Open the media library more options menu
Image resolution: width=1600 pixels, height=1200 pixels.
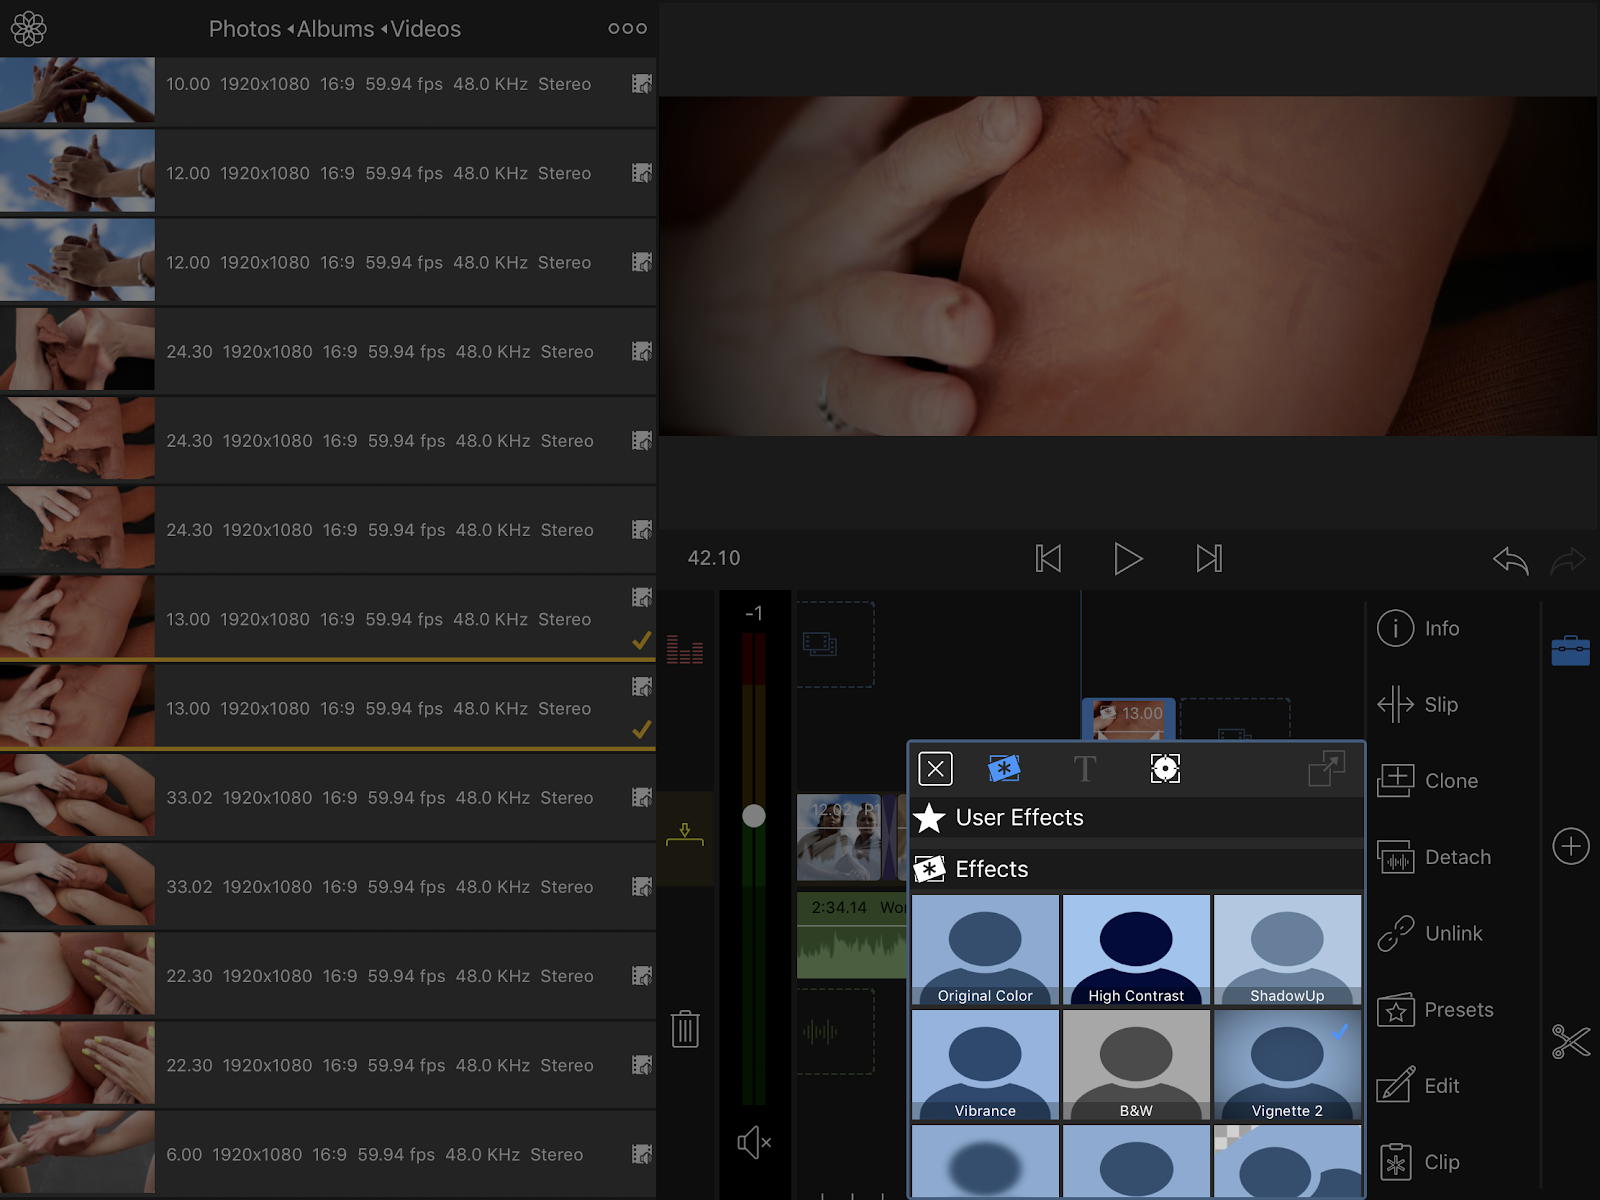tap(627, 29)
